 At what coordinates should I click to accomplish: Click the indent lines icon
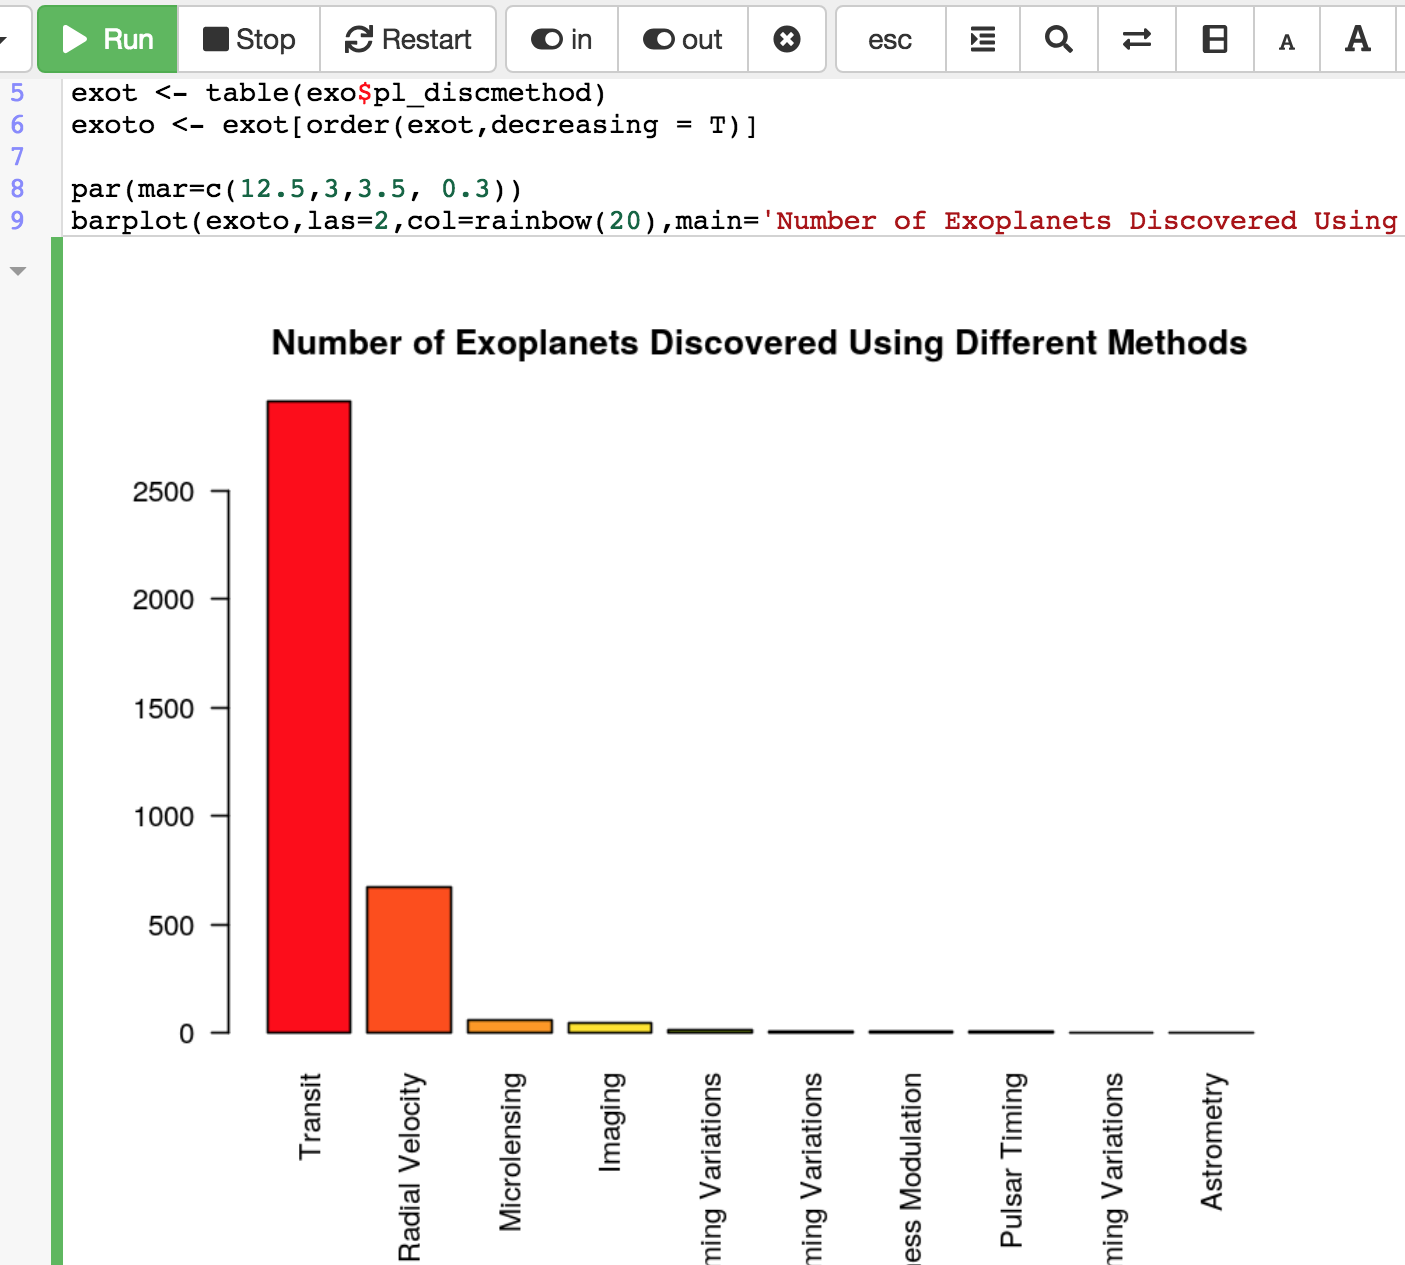983,39
